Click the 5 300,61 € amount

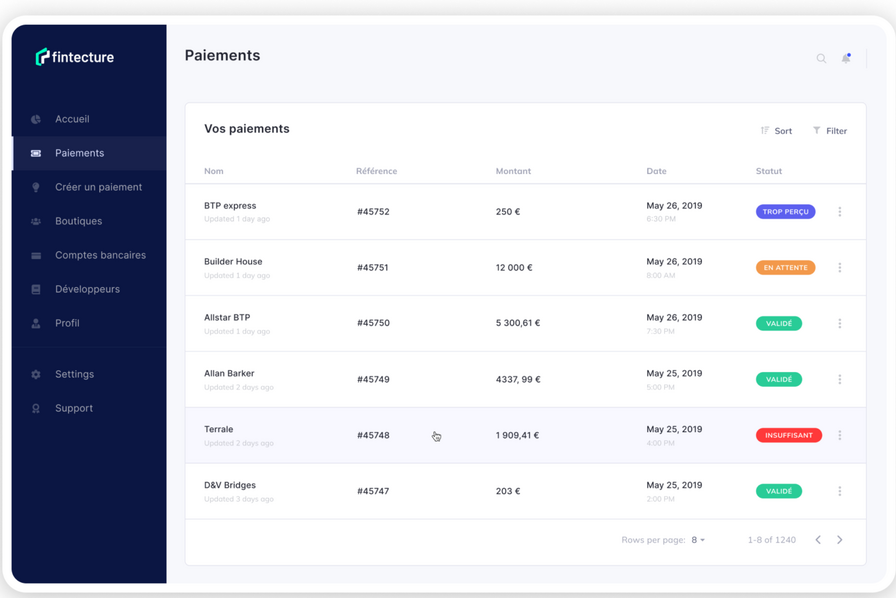tap(518, 323)
